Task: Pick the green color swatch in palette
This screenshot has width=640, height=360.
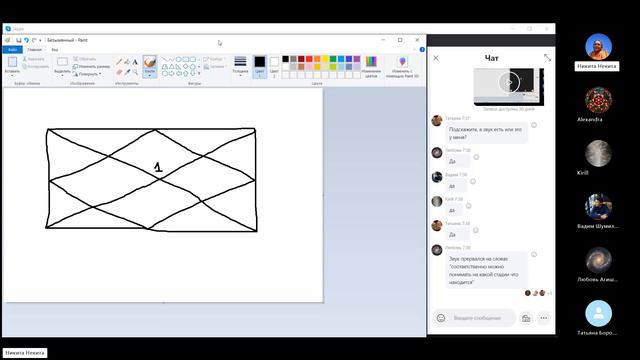Action: tap(333, 59)
